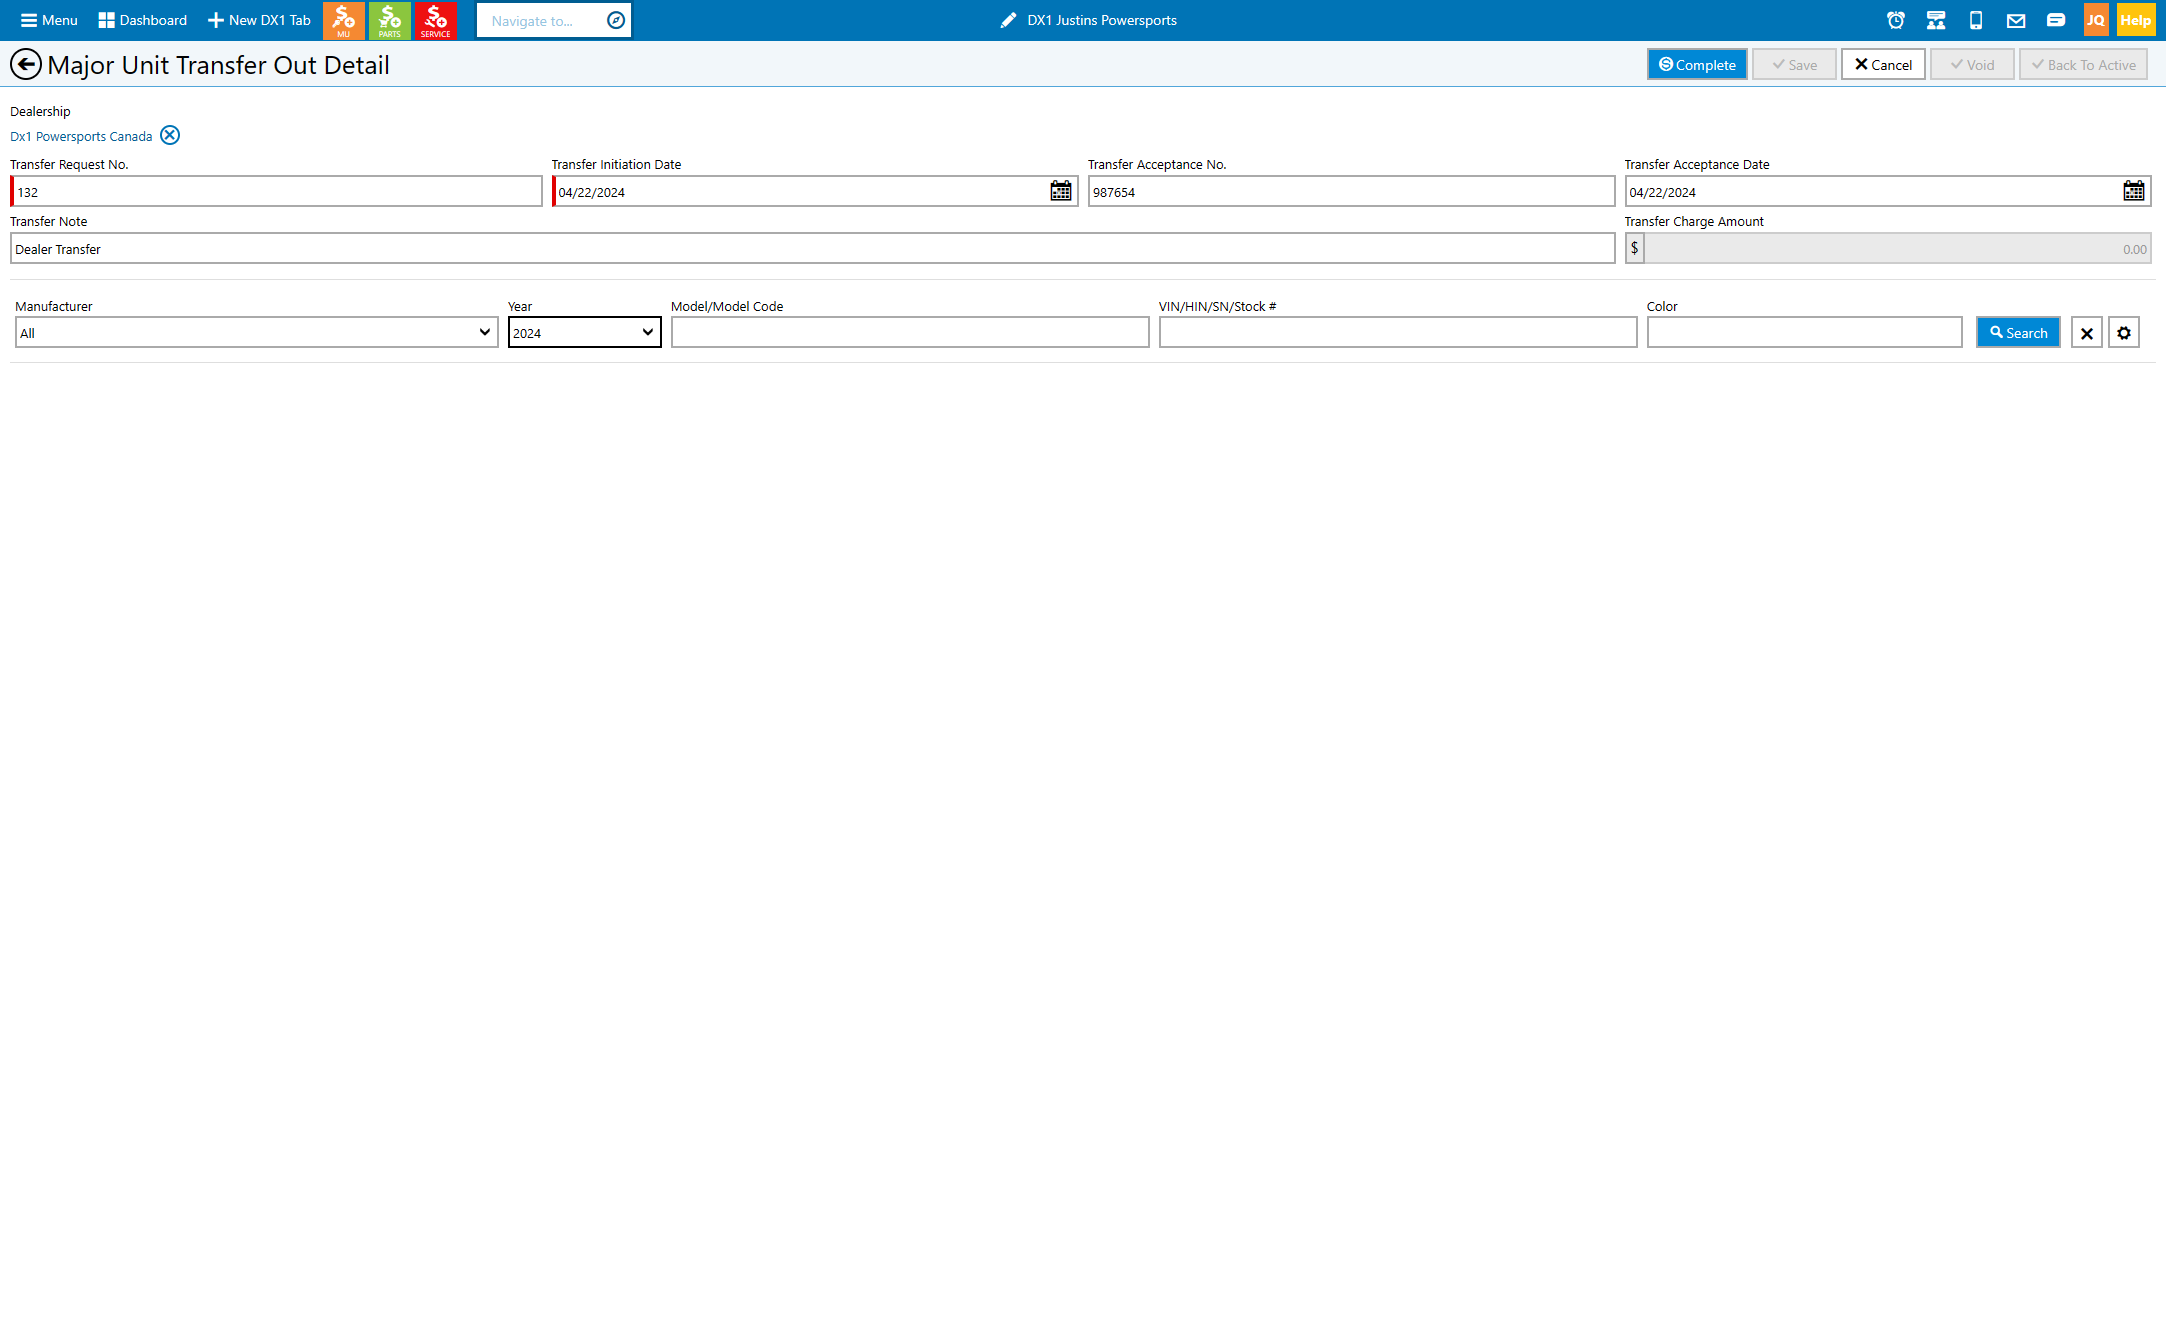Click the Search button

(2019, 333)
